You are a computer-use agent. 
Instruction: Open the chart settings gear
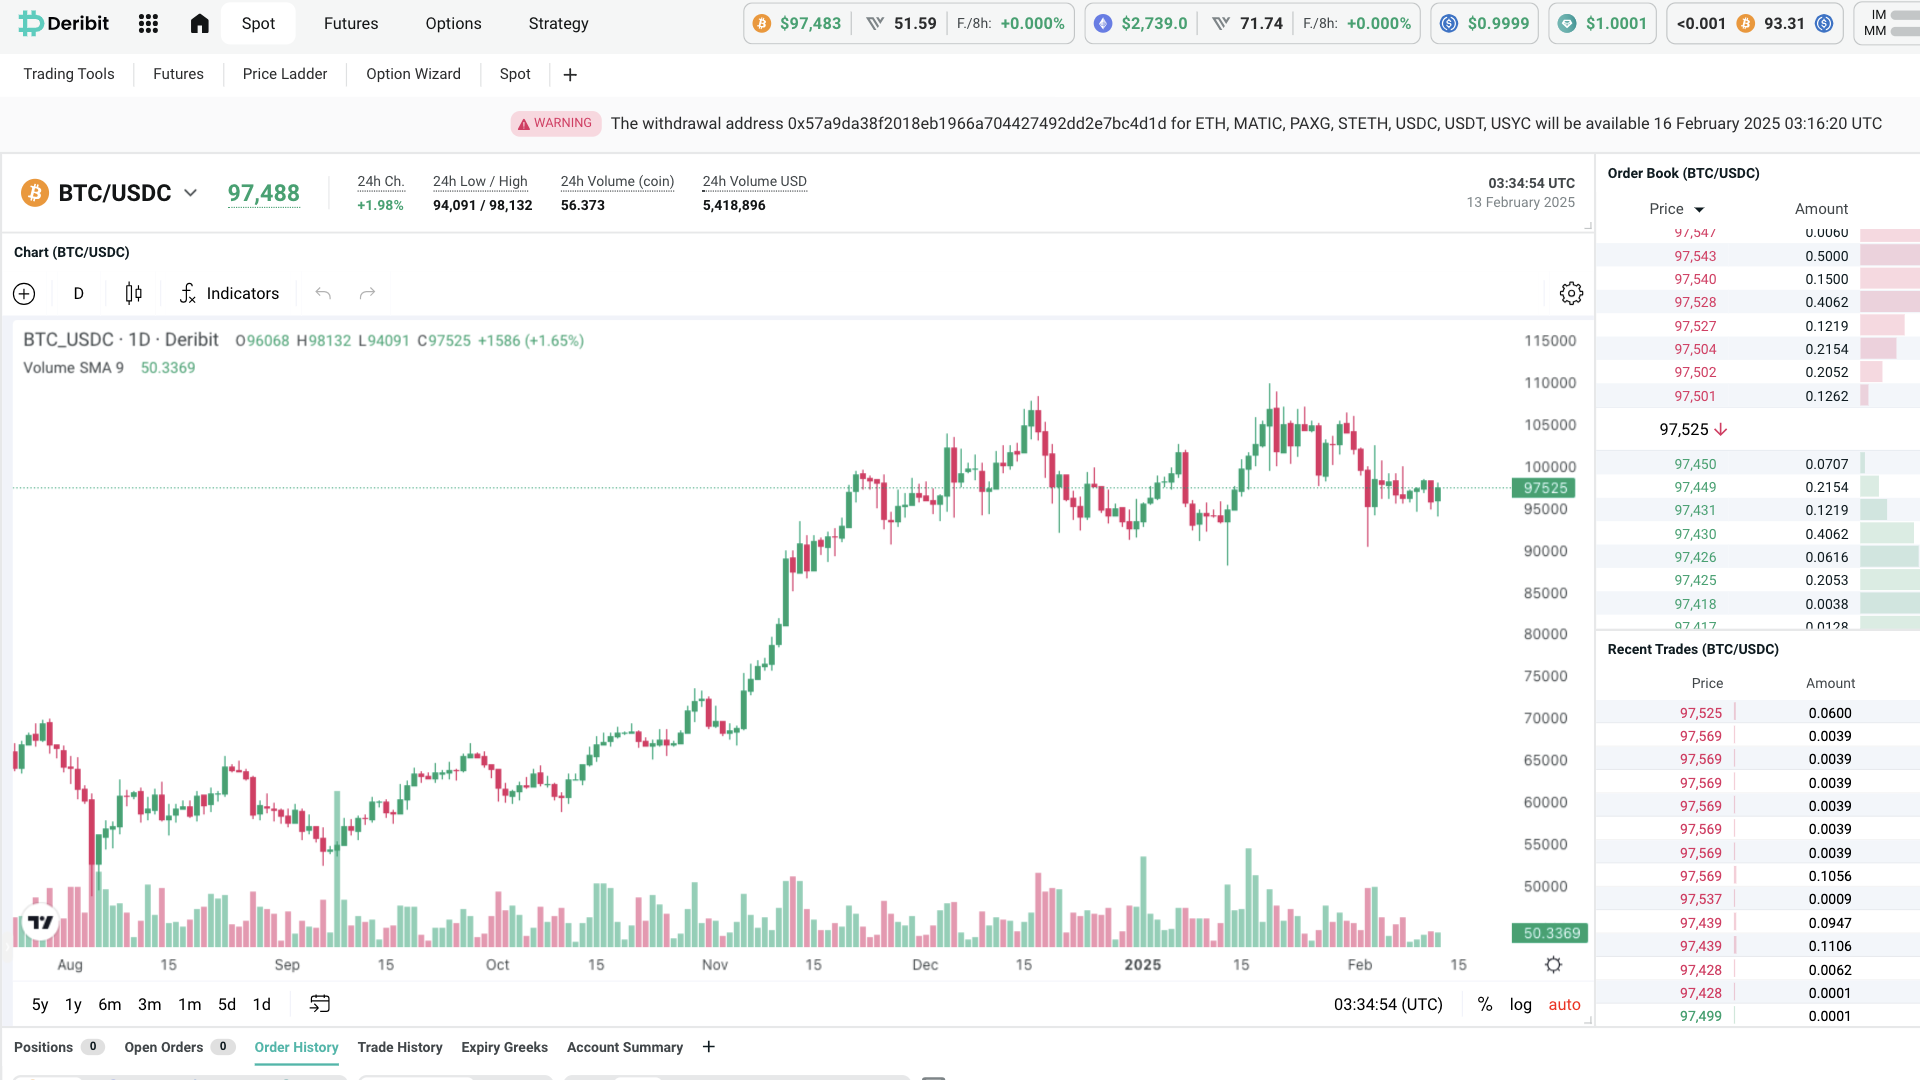(1571, 293)
